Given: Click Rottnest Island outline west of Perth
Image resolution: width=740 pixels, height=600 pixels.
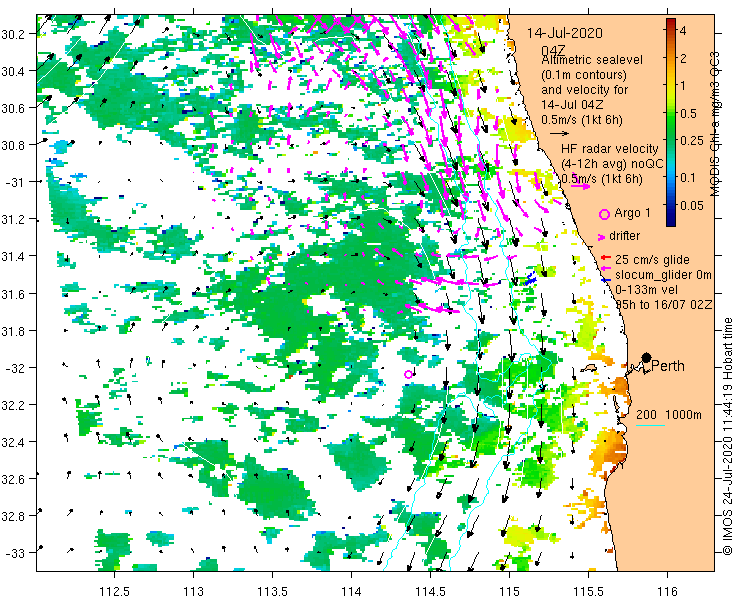Looking at the screenshot, I should click(x=590, y=368).
